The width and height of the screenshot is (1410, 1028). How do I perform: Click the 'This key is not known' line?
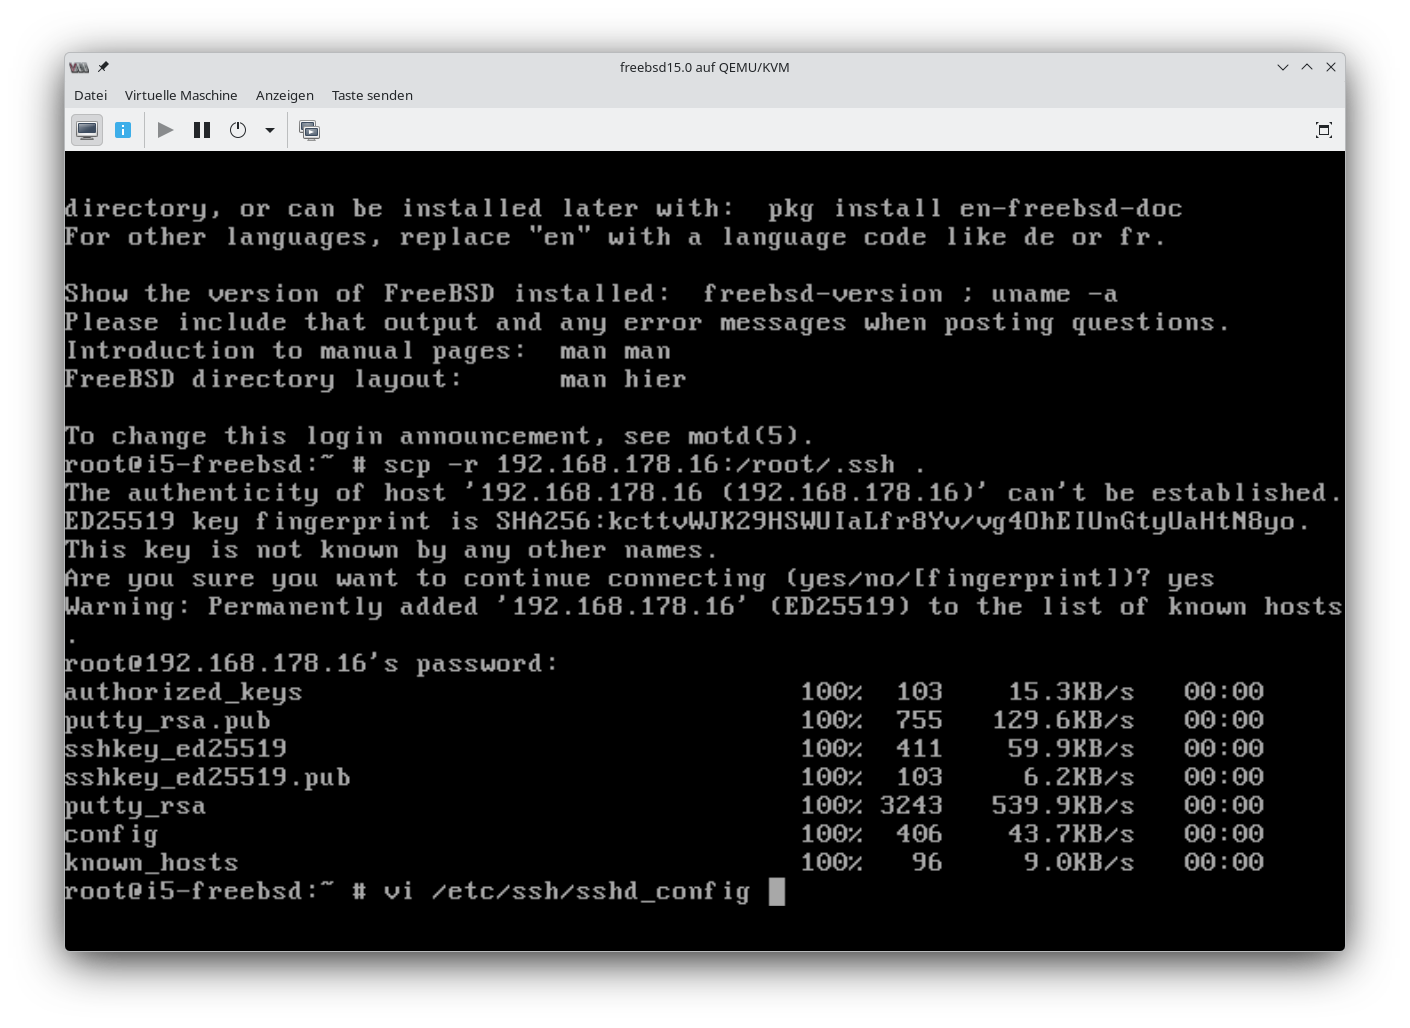[391, 550]
